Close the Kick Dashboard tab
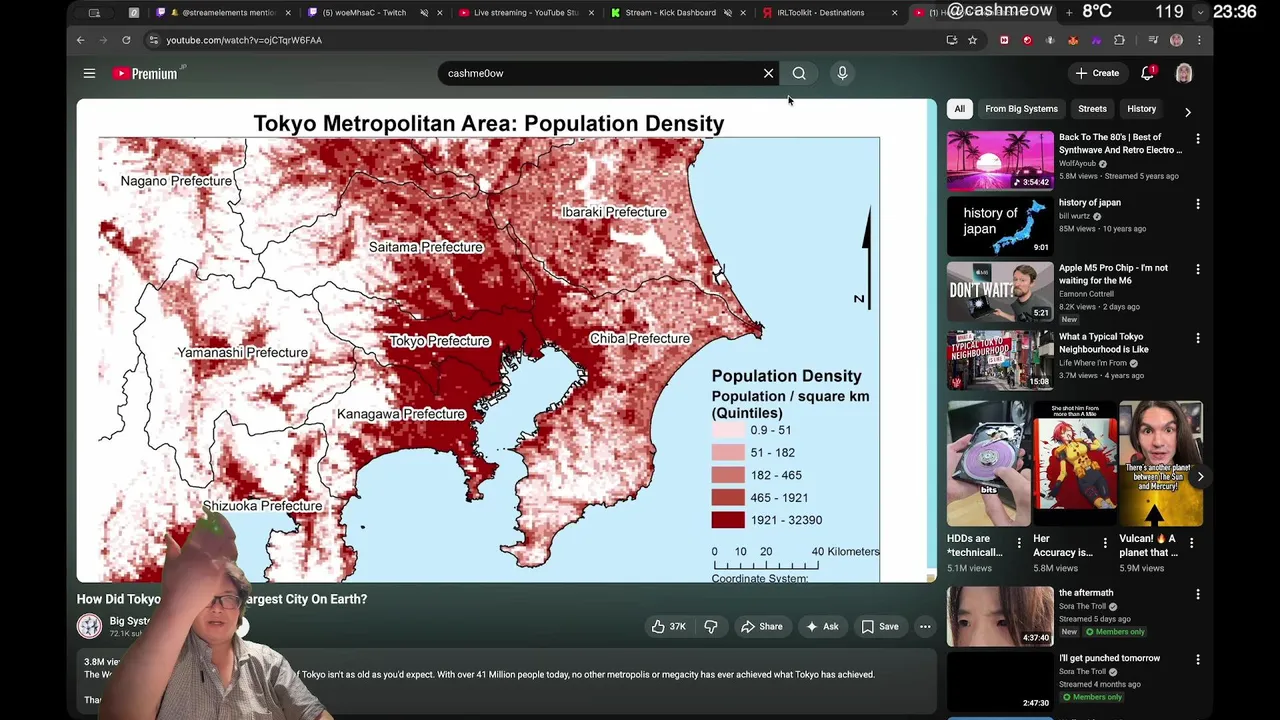 coord(743,13)
